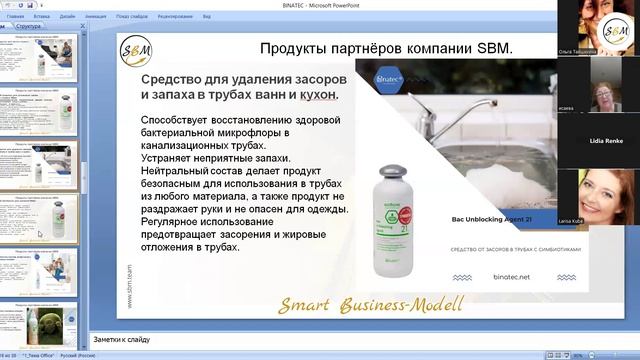This screenshot has width=640, height=360.
Task: Select slide thumbnail with family photo
Action: coord(38,272)
